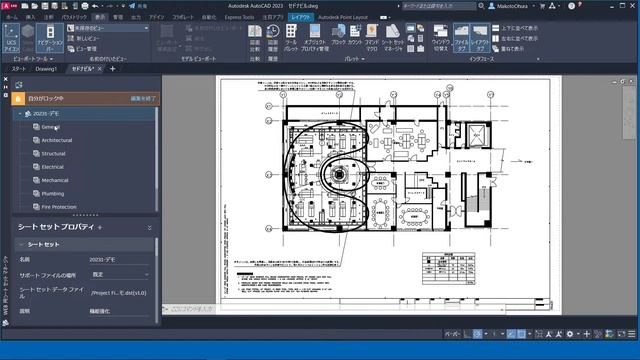Open the Object Properties palette
The image size is (640, 360).
click(x=315, y=38)
